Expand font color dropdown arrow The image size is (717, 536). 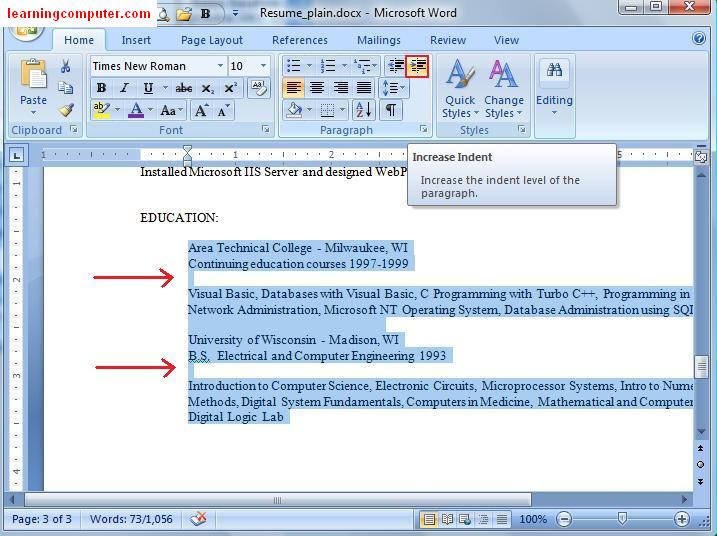coord(150,110)
